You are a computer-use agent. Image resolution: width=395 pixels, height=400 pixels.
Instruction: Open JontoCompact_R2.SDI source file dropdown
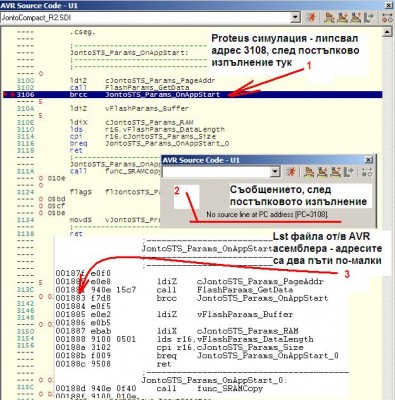295,18
